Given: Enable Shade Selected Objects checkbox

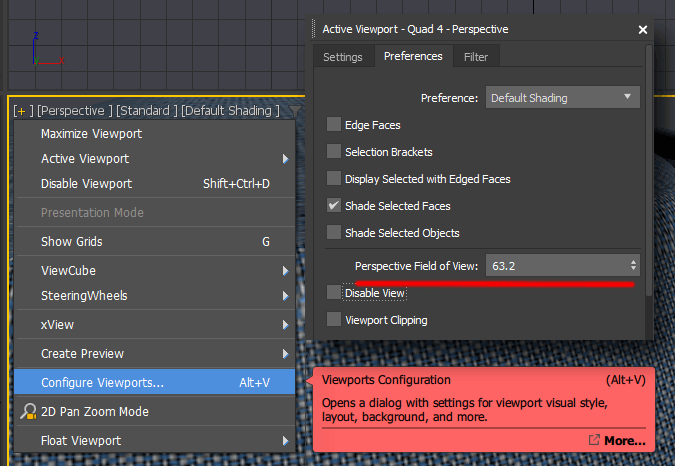Looking at the screenshot, I should [334, 232].
